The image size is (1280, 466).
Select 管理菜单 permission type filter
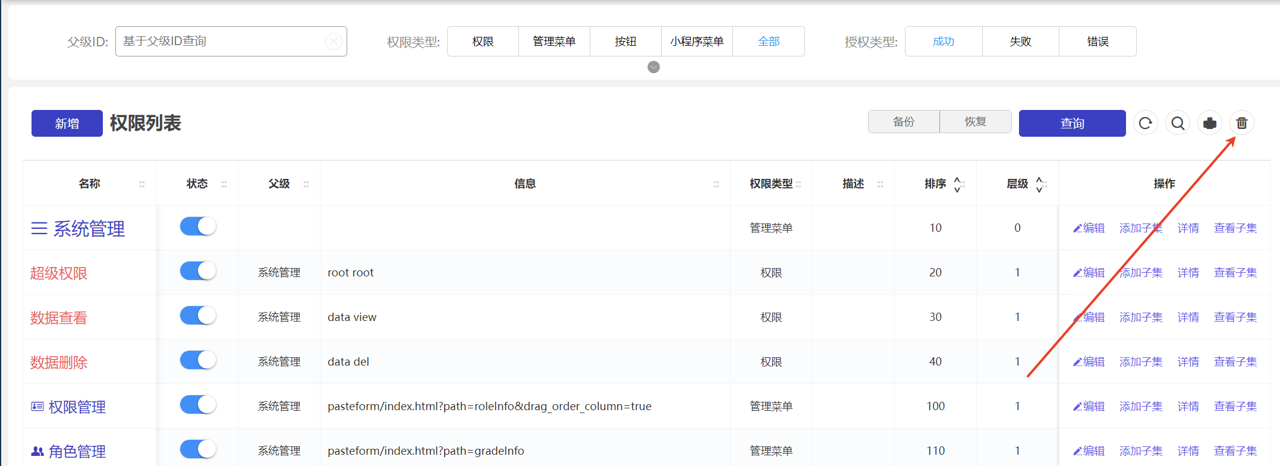click(x=554, y=41)
